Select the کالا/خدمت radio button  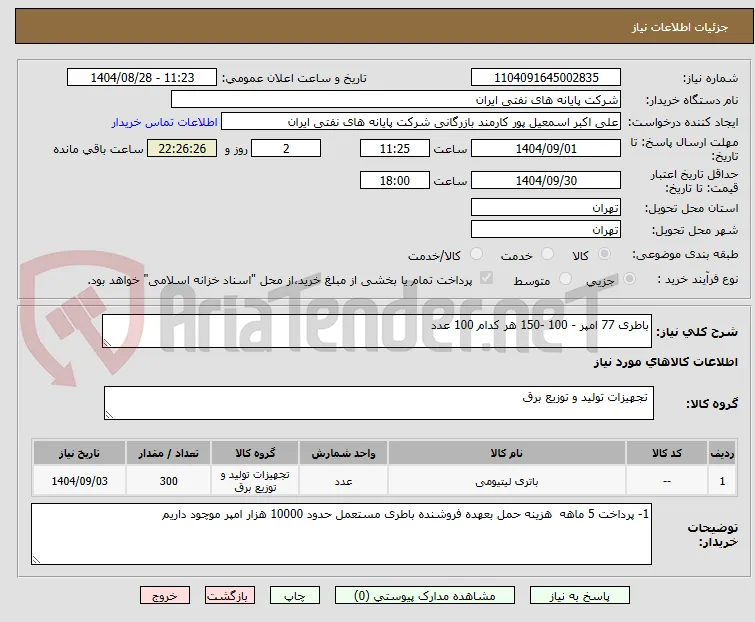476,254
